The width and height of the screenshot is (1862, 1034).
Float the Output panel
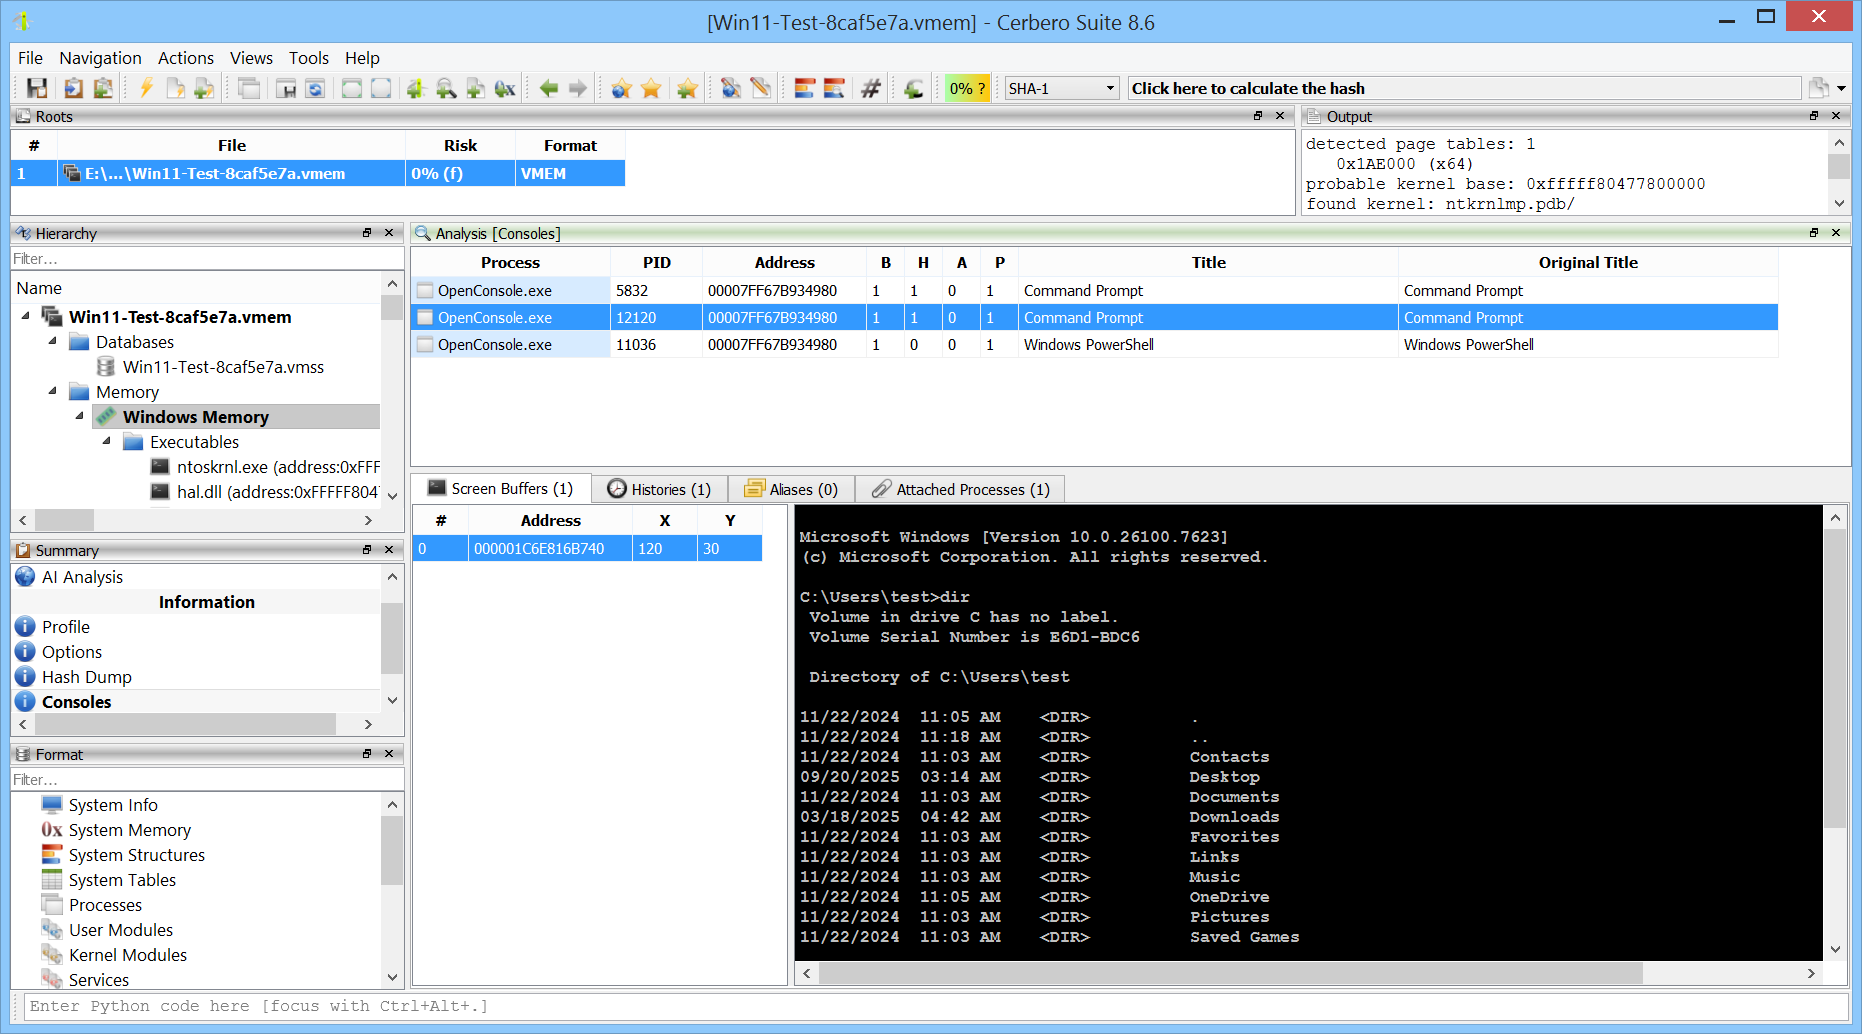click(x=1814, y=116)
